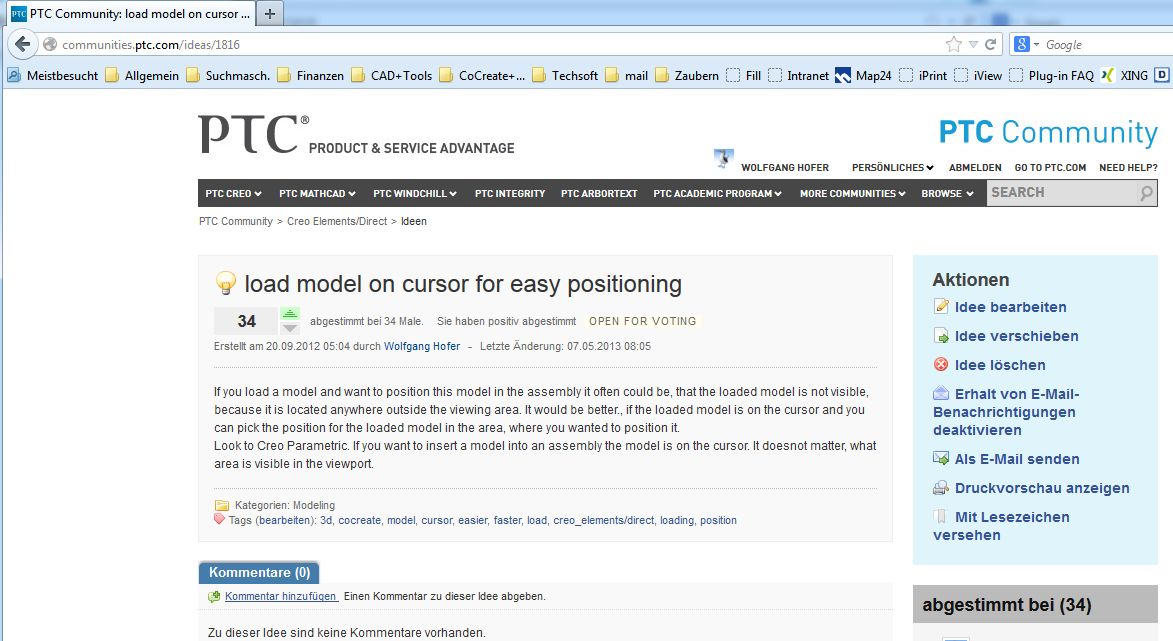Select the Kommentare (0) tab
Screen dimensions: 1173x641
(259, 572)
